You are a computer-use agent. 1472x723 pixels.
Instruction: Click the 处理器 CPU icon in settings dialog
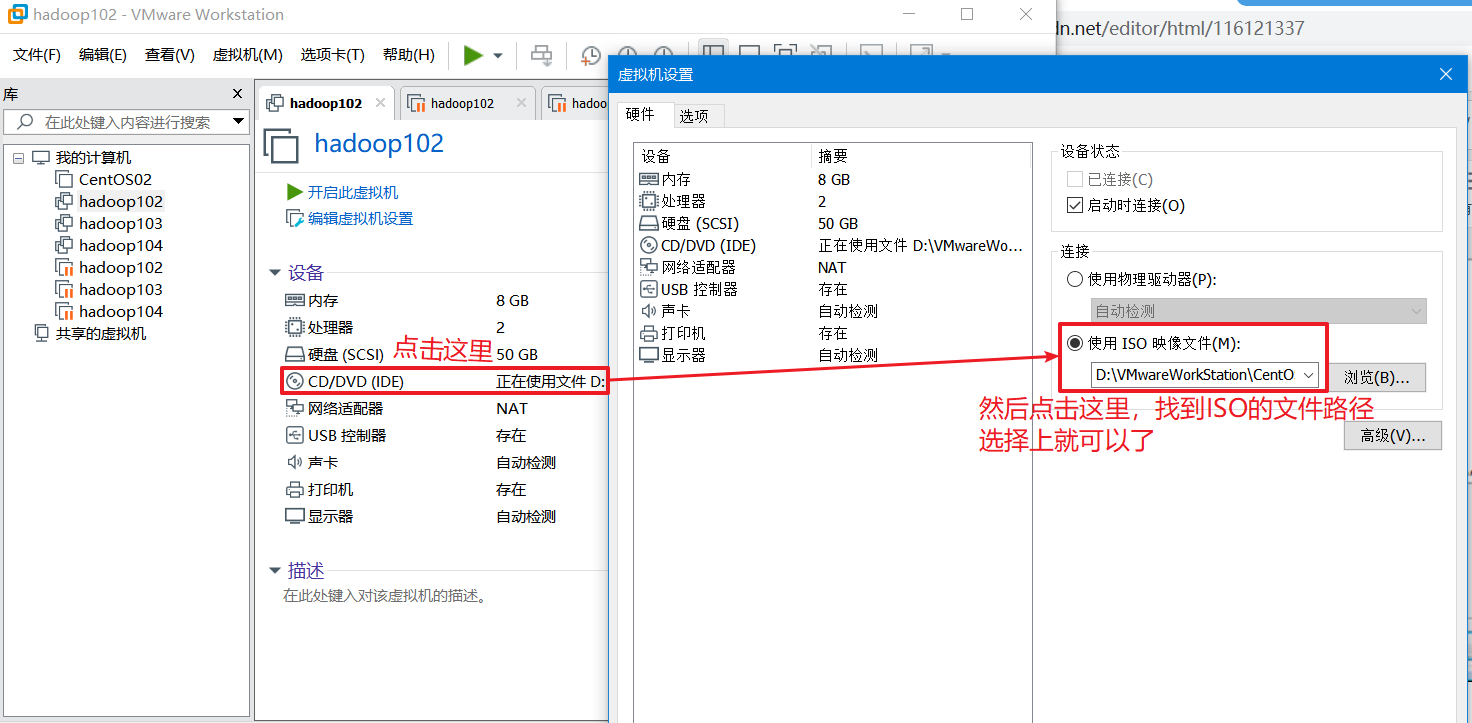(x=649, y=201)
